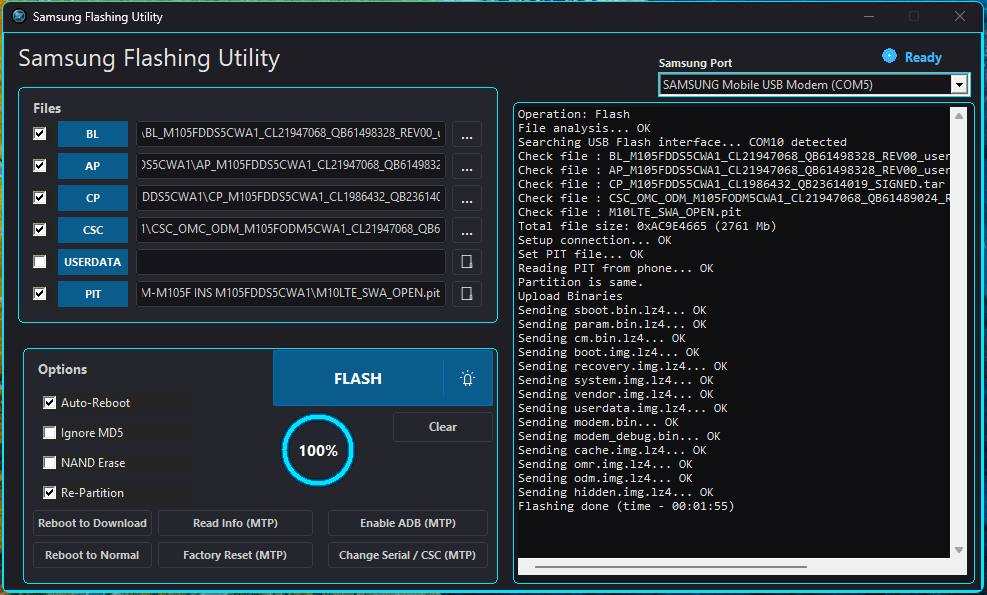Click the log scroll-down arrow
This screenshot has height=595, width=987.
click(959, 550)
